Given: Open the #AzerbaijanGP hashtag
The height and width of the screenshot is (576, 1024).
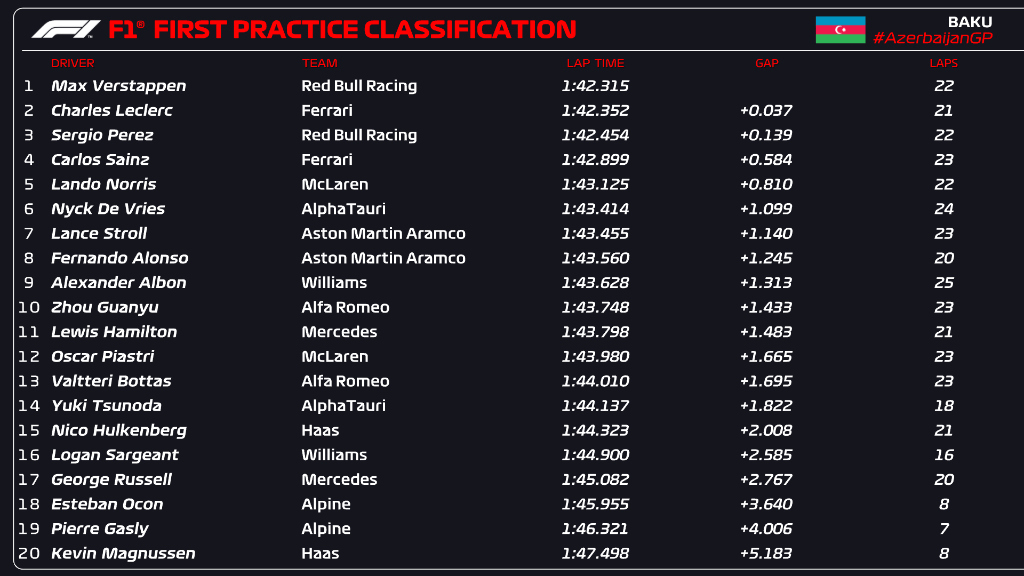Looking at the screenshot, I should (932, 38).
